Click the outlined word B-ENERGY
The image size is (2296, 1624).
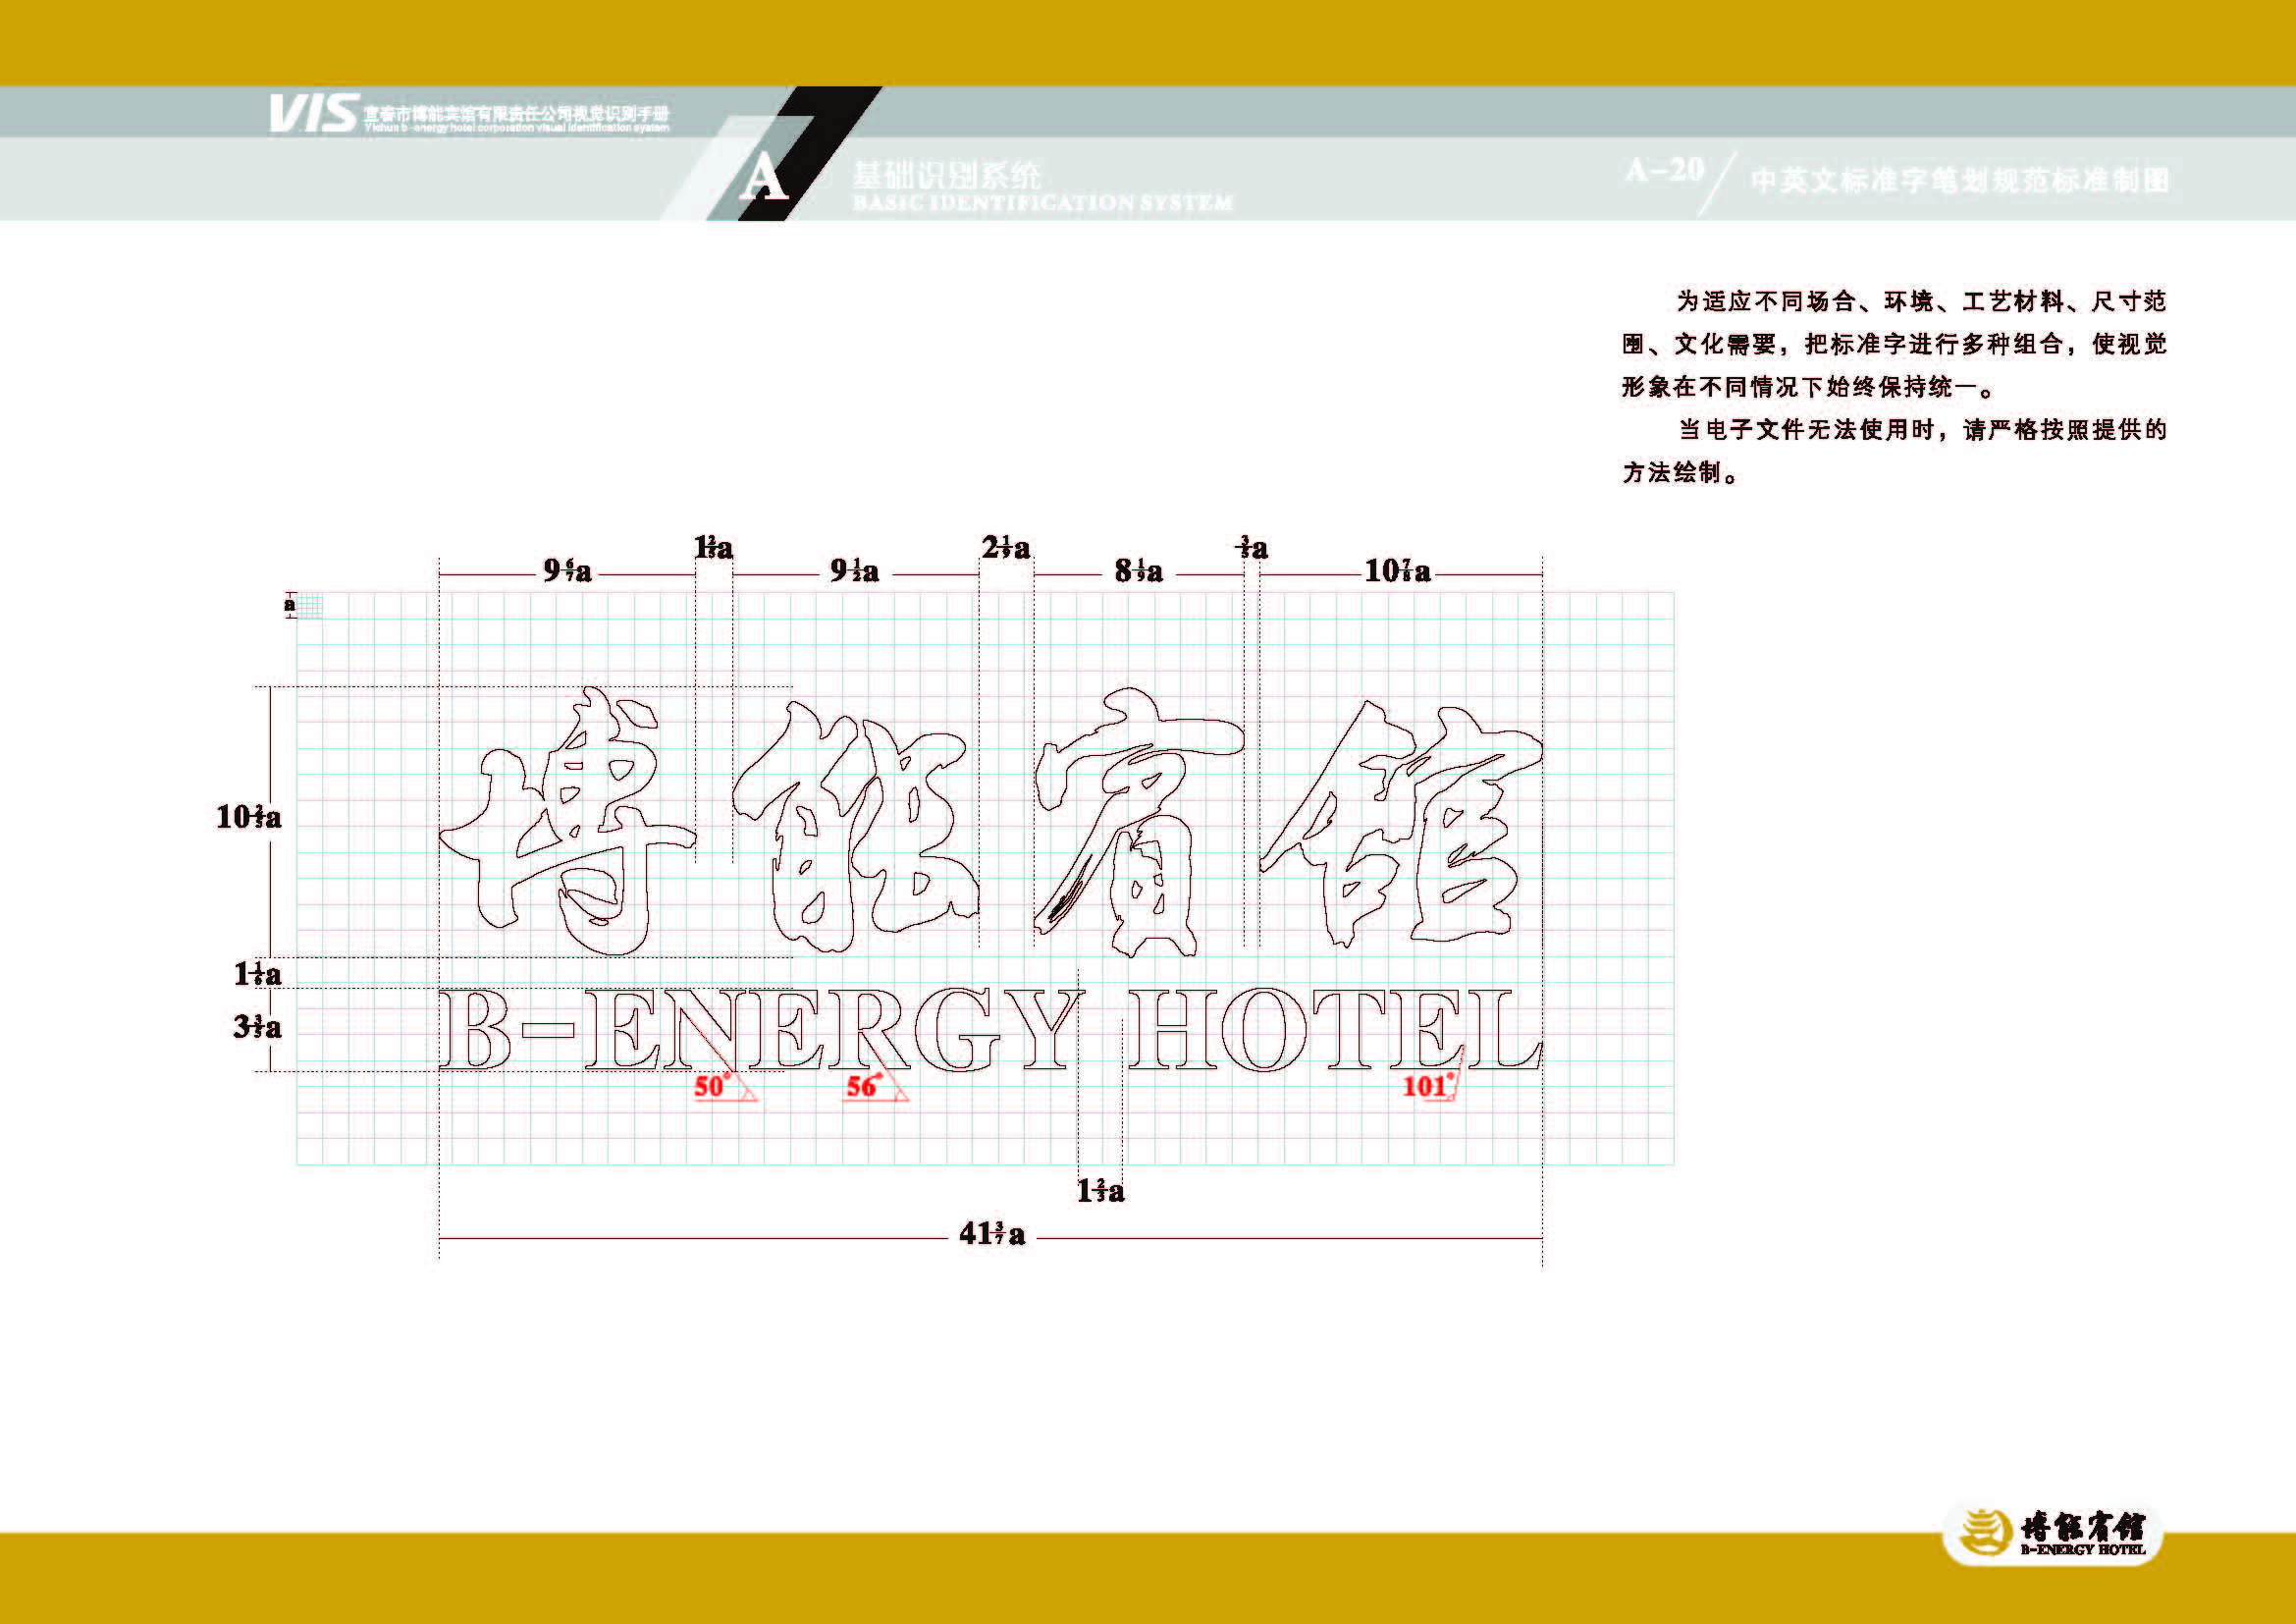click(762, 1030)
